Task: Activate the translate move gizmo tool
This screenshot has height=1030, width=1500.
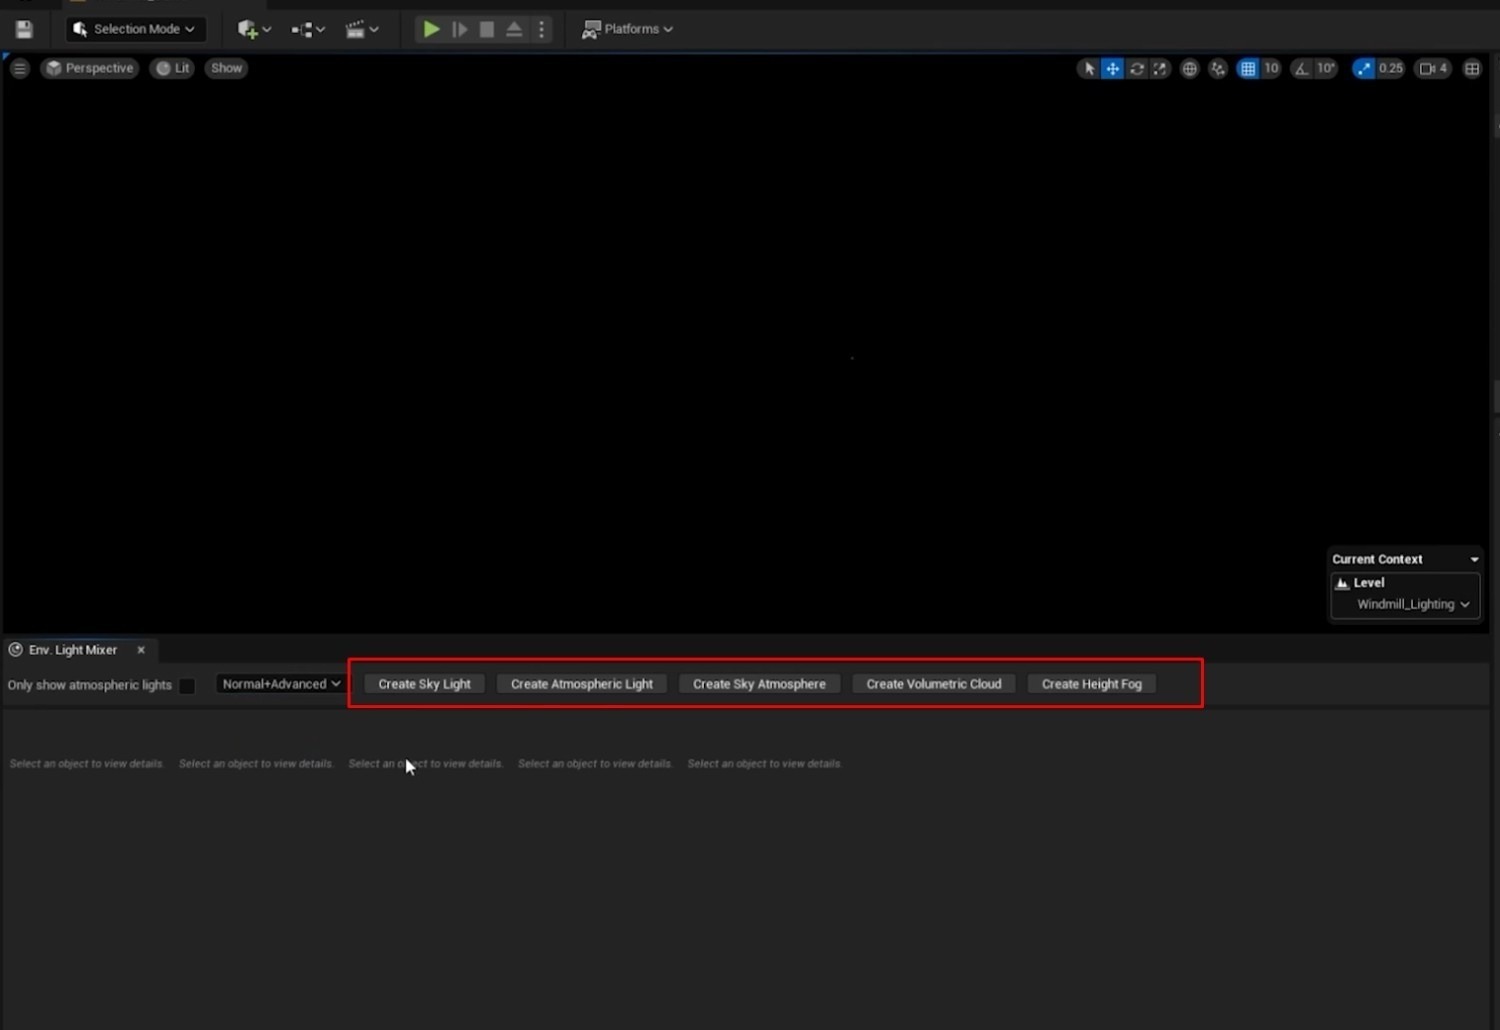Action: [1112, 68]
